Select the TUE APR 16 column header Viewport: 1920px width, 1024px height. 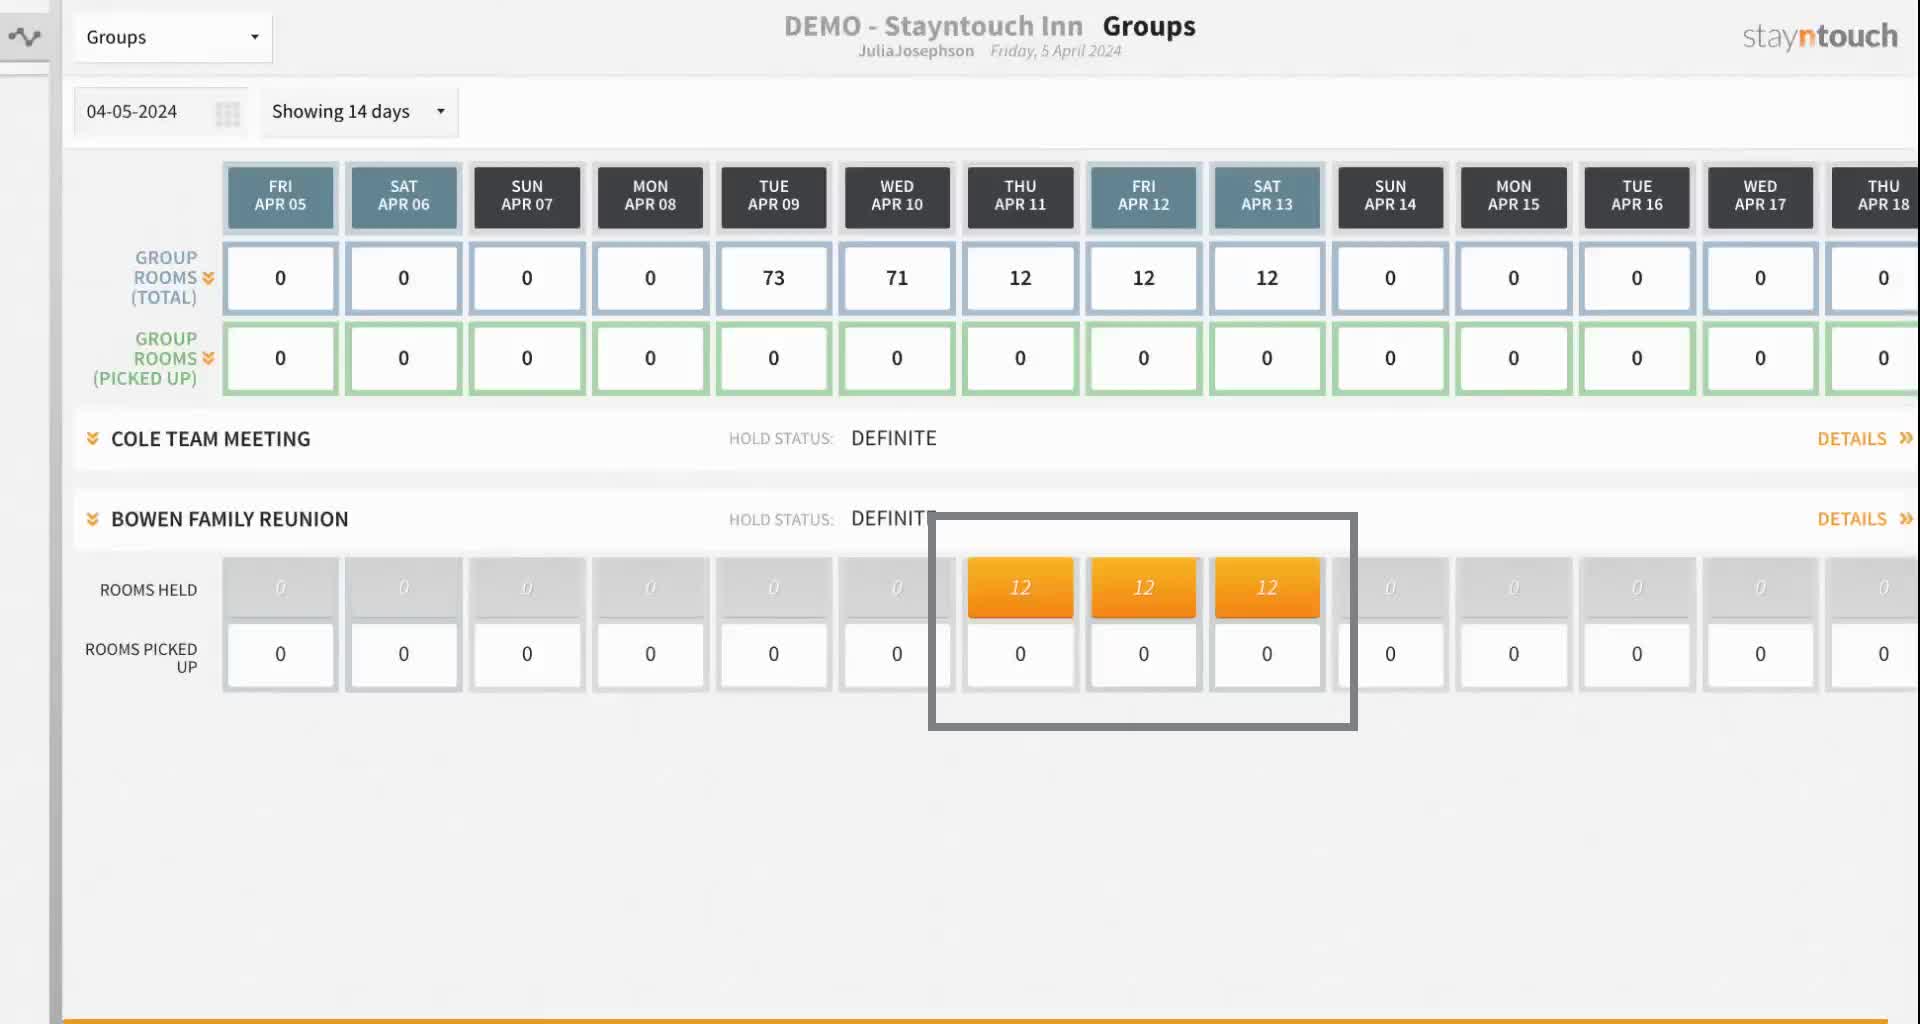click(x=1637, y=196)
